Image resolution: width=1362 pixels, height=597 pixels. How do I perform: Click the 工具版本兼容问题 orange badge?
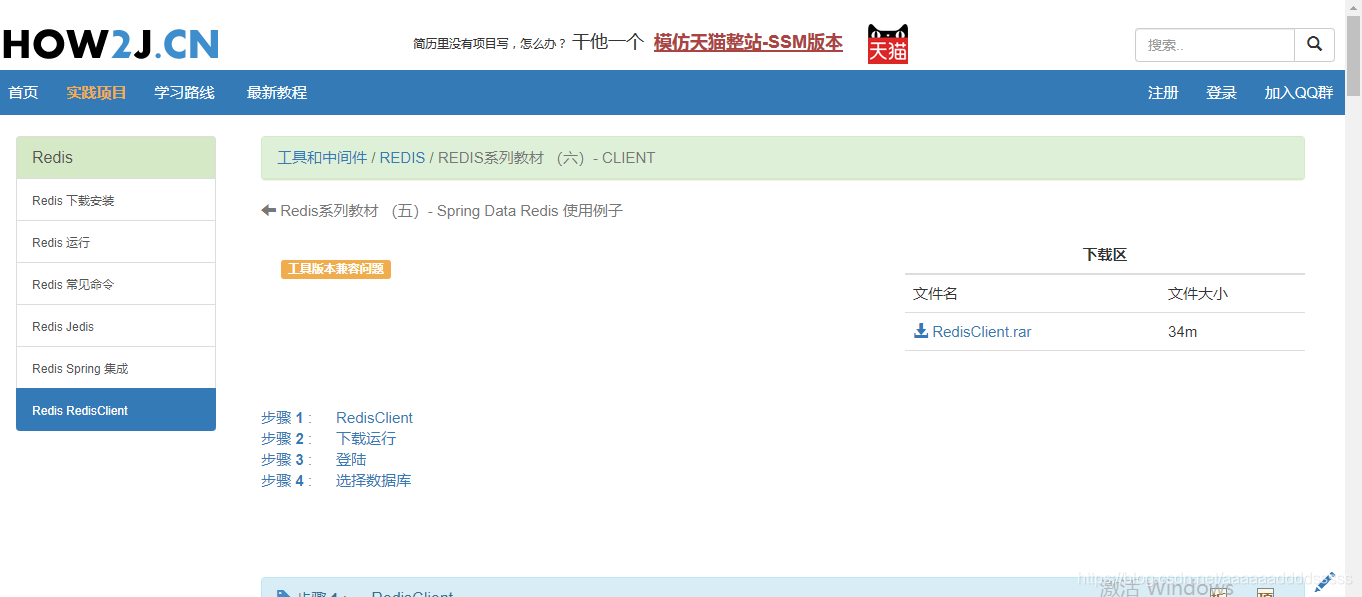coord(336,269)
